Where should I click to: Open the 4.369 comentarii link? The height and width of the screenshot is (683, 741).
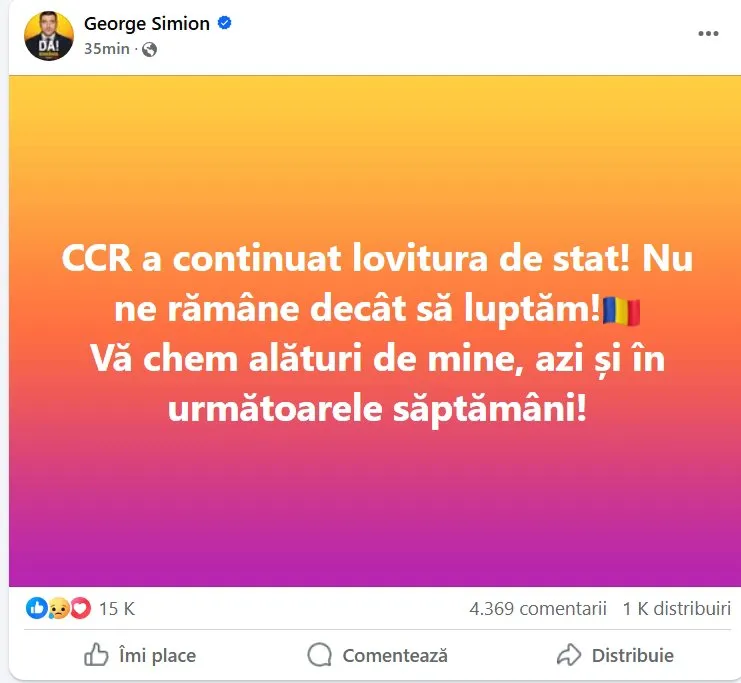coord(537,609)
